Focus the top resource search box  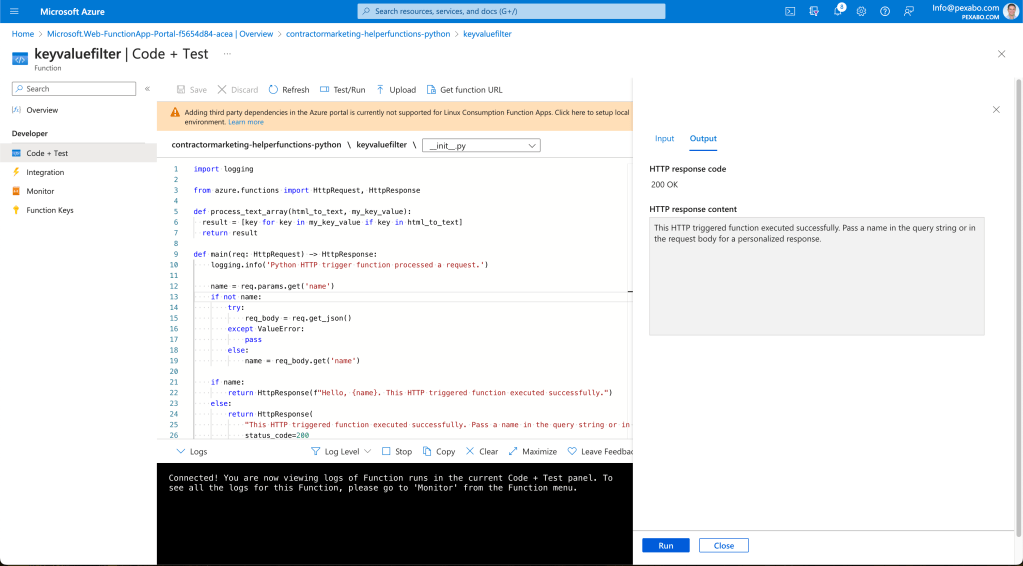click(x=512, y=11)
